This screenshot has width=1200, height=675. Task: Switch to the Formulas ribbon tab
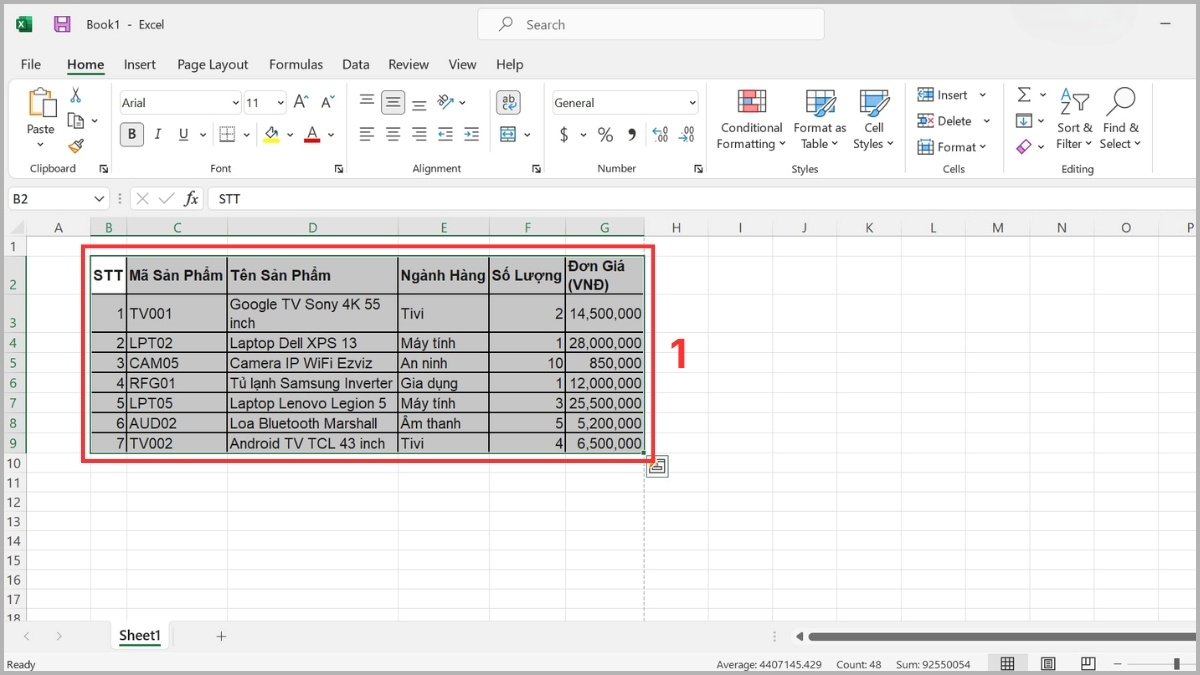click(296, 64)
